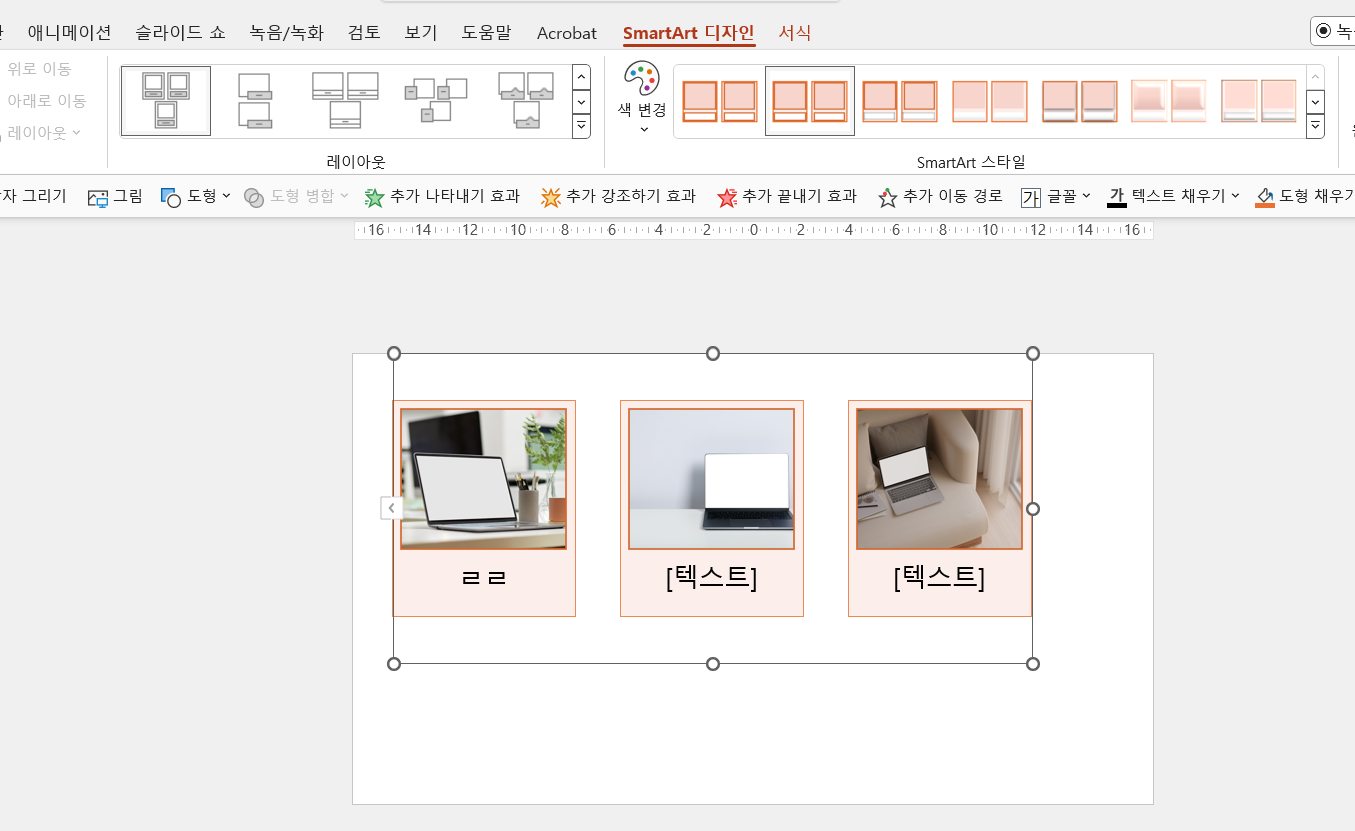Open the 텍스트 채우기 dropdown arrow
The width and height of the screenshot is (1355, 831).
[1235, 196]
